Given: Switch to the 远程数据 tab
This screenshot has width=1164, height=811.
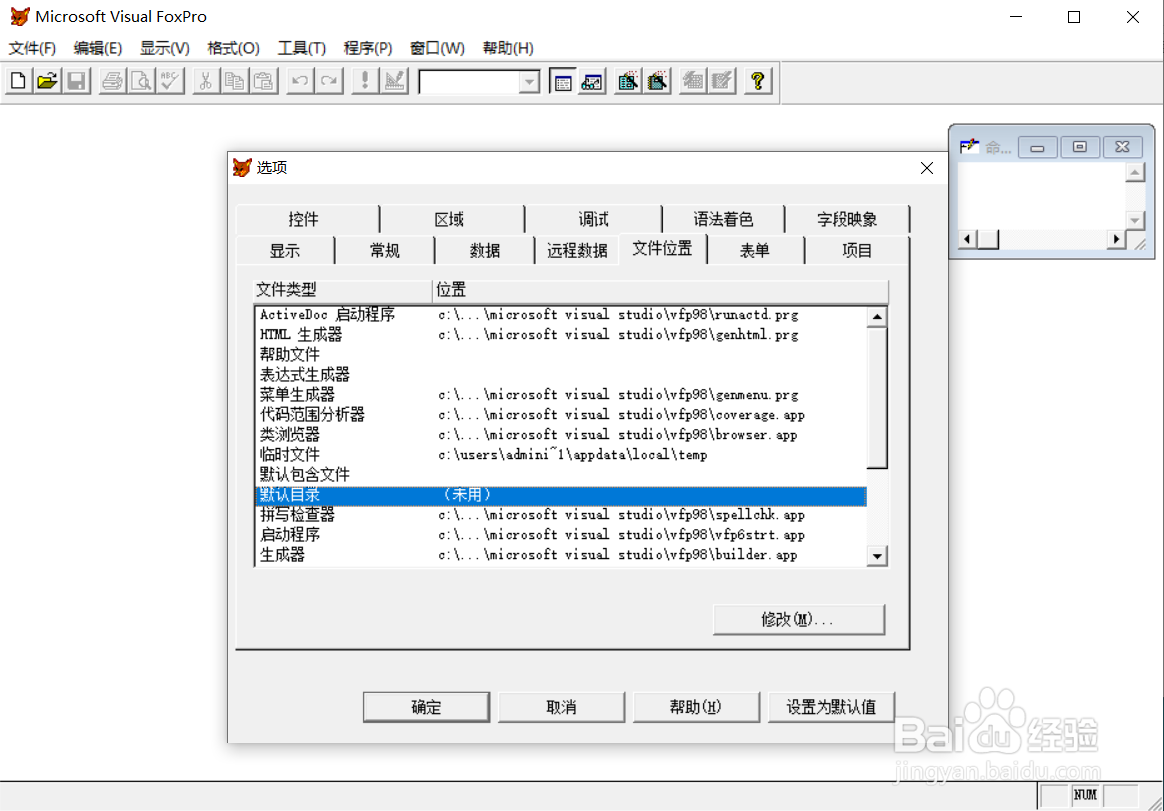Looking at the screenshot, I should click(578, 250).
